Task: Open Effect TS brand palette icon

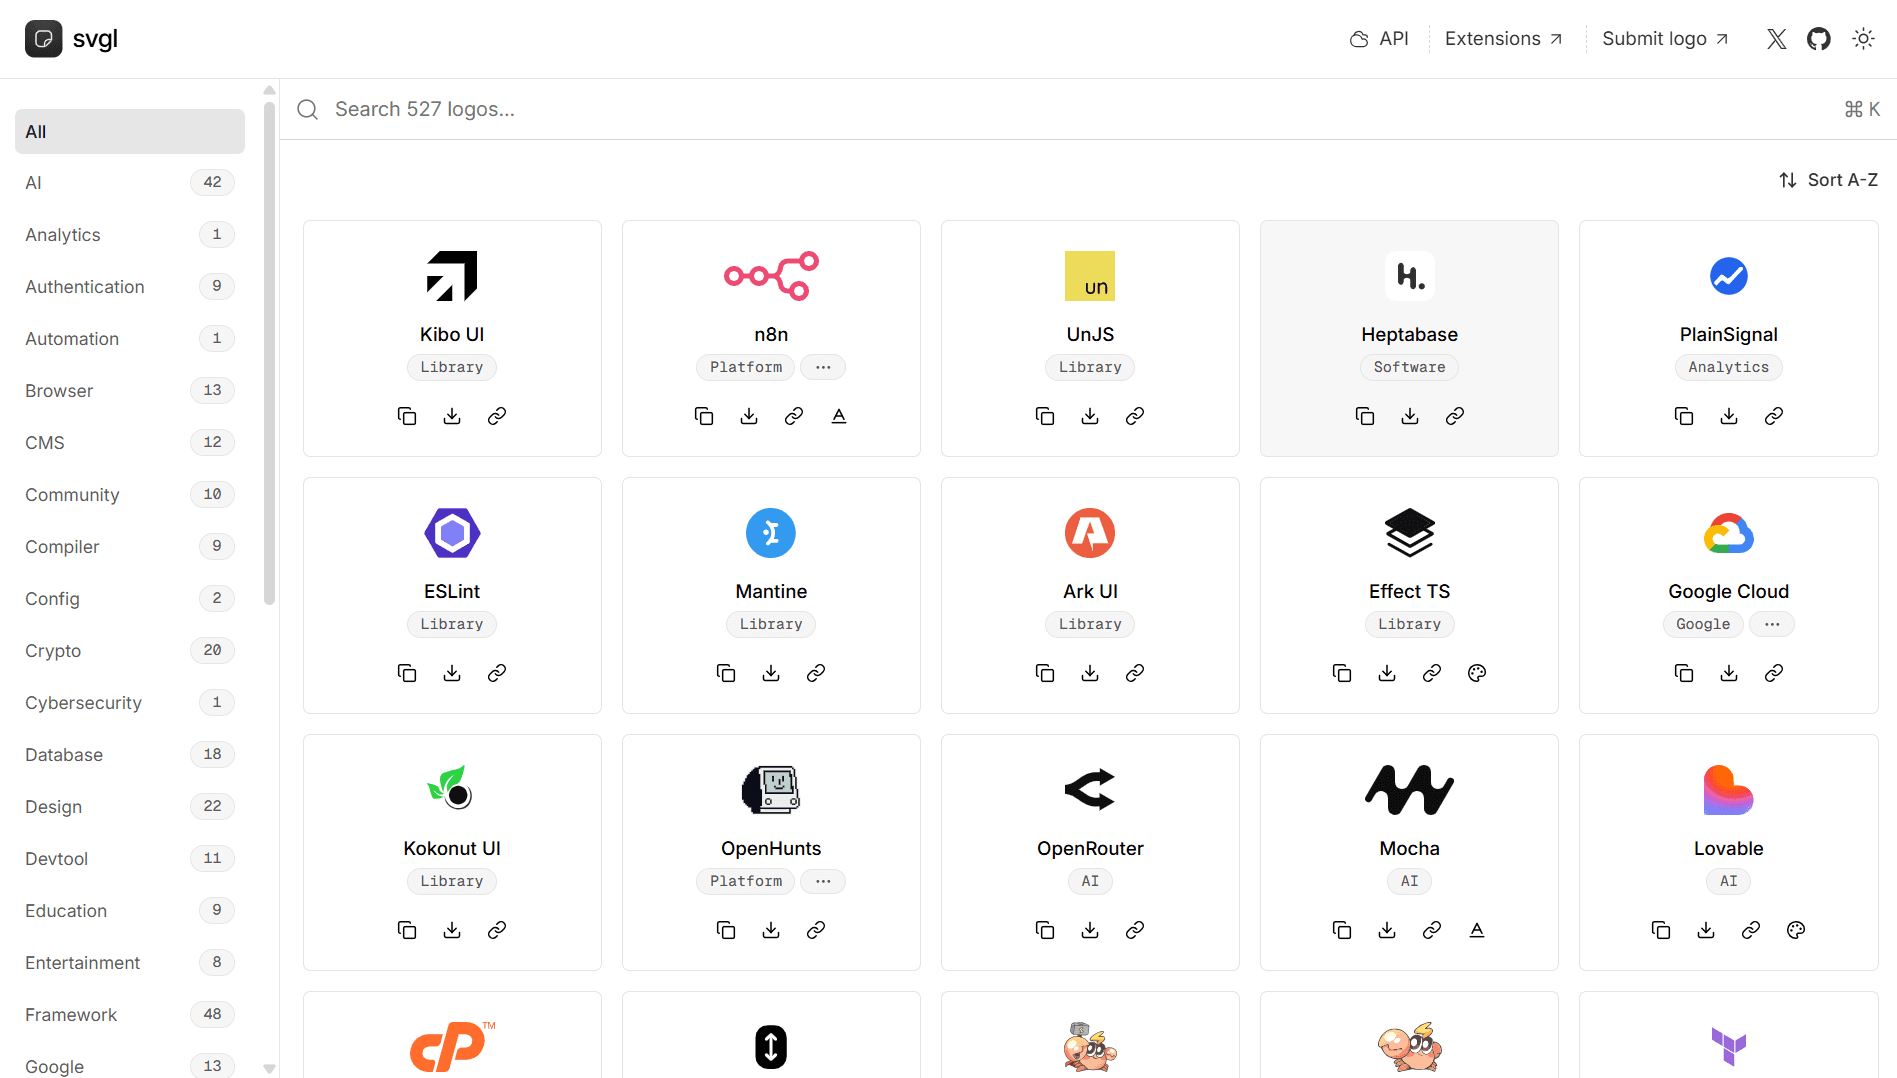Action: (x=1477, y=673)
